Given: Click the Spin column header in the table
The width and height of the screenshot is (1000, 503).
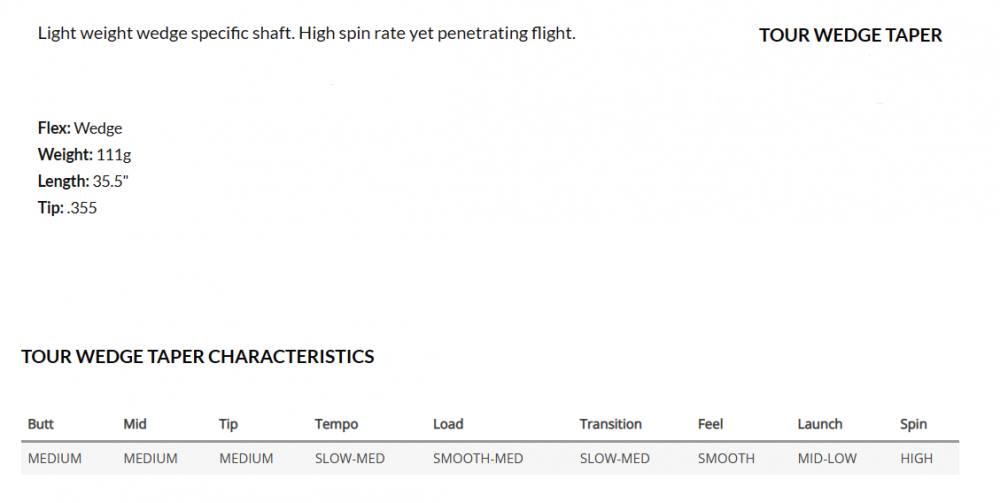Looking at the screenshot, I should [913, 424].
